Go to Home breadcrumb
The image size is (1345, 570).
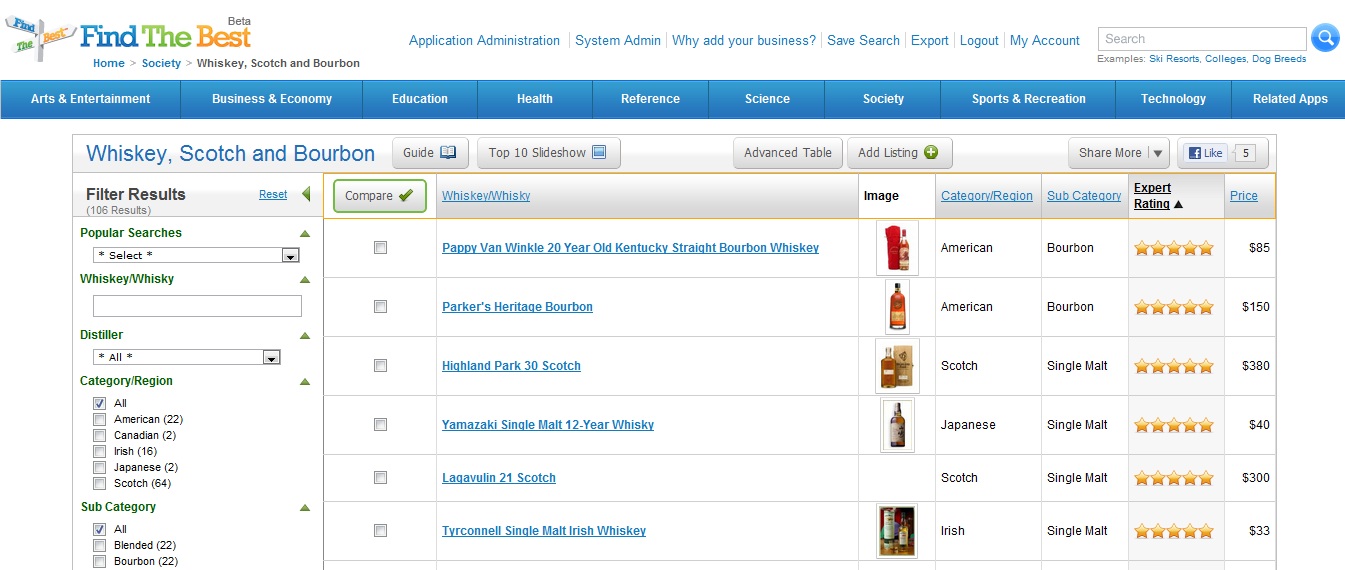(x=109, y=63)
